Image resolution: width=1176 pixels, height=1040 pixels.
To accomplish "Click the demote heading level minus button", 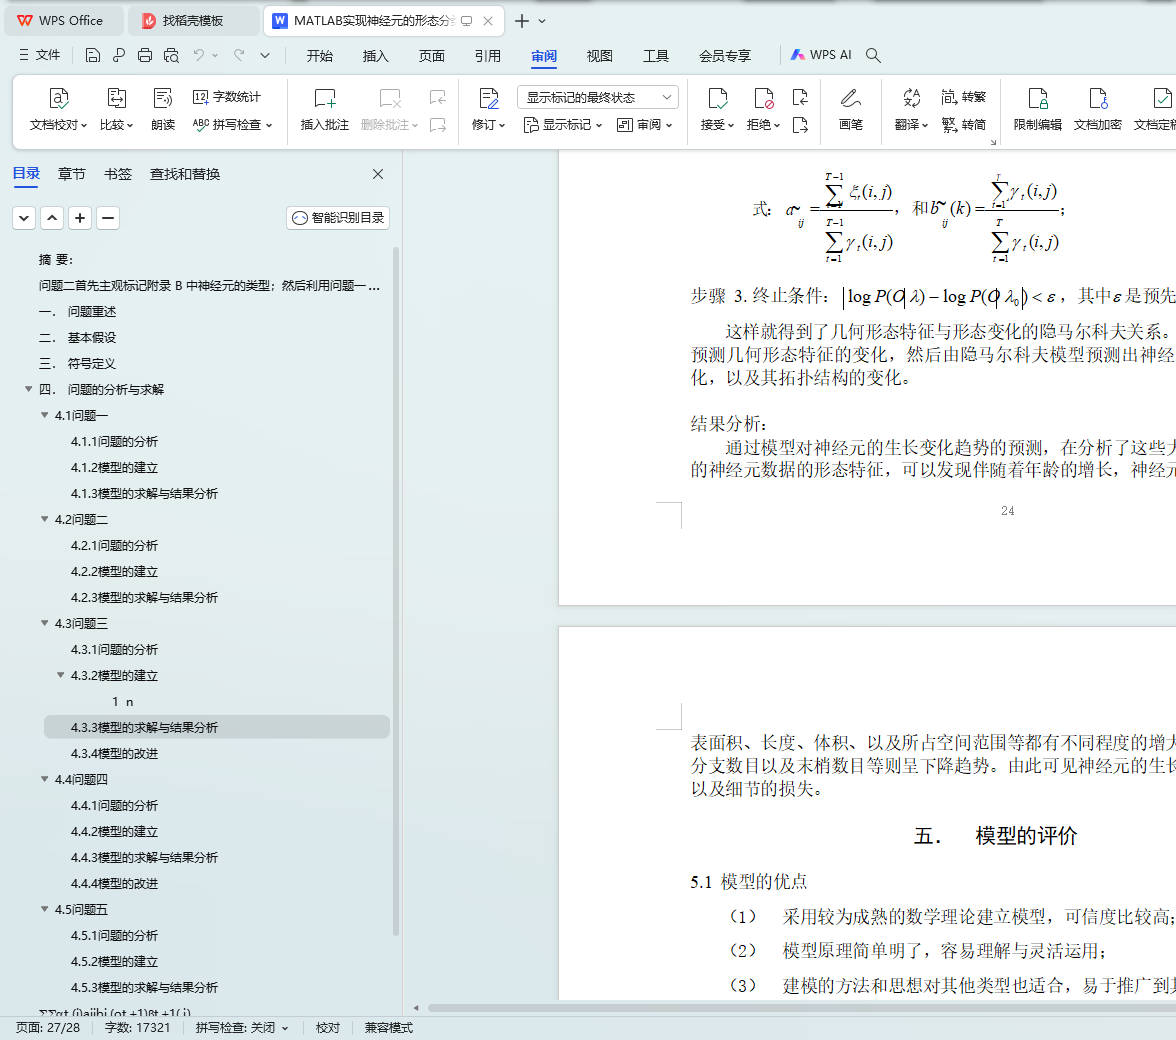I will click(108, 218).
